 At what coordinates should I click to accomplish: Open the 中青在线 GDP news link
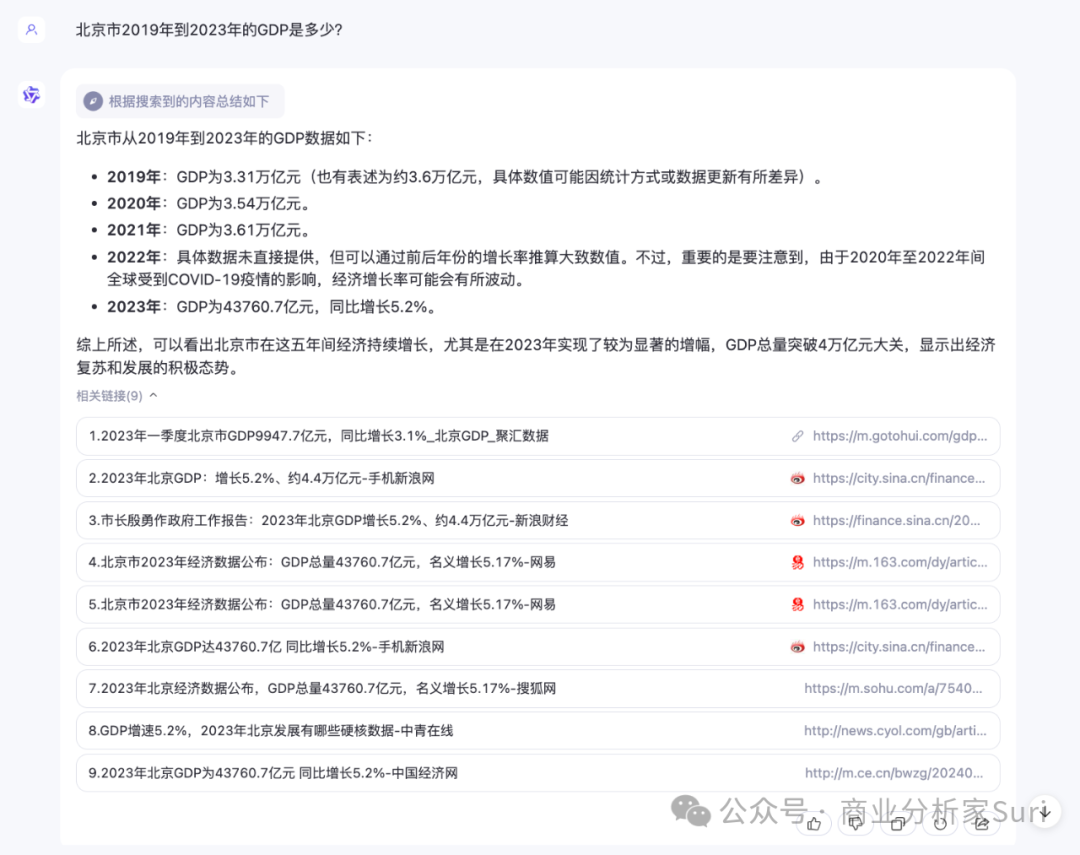(330, 730)
